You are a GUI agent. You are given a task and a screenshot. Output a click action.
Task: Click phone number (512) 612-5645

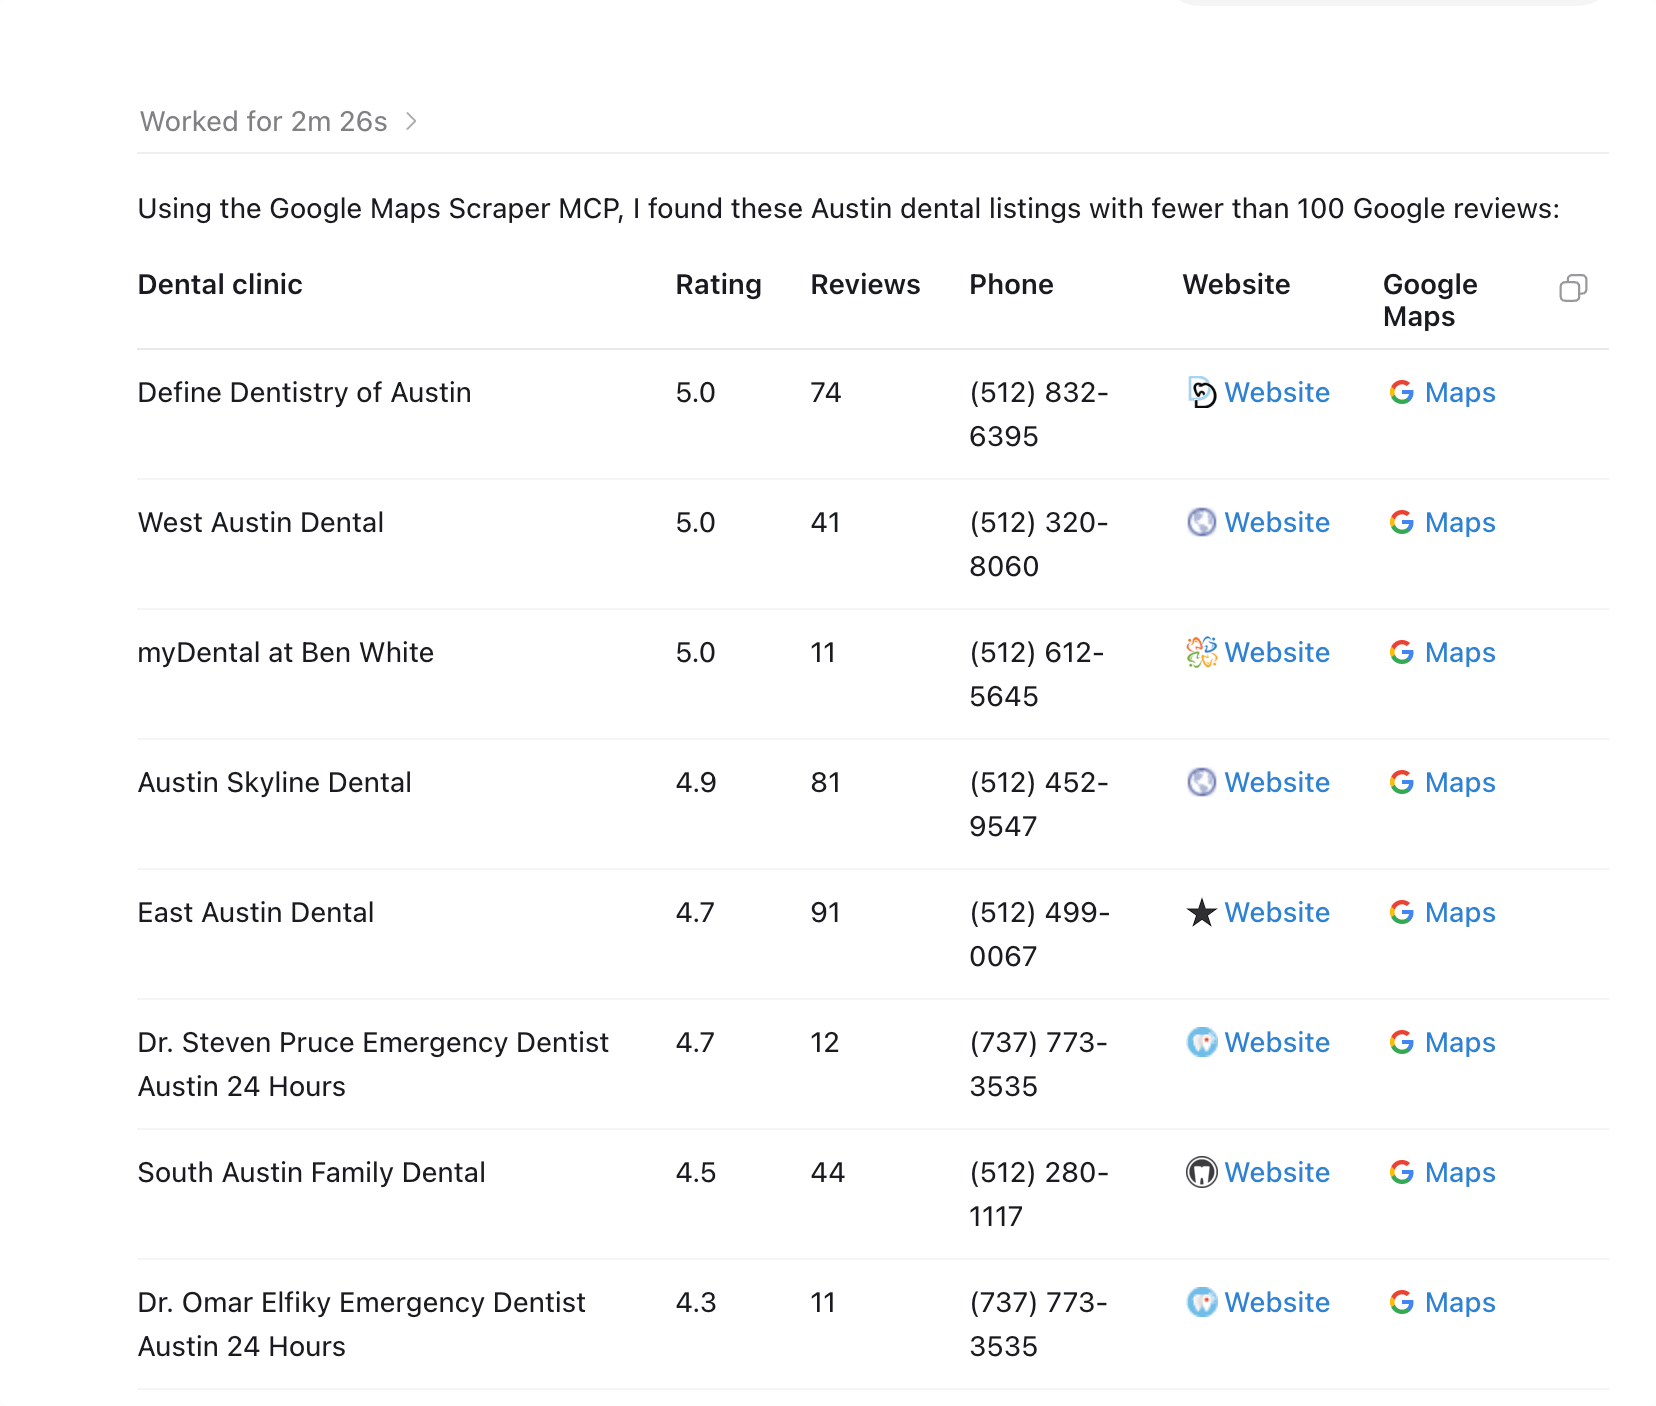click(x=1037, y=675)
